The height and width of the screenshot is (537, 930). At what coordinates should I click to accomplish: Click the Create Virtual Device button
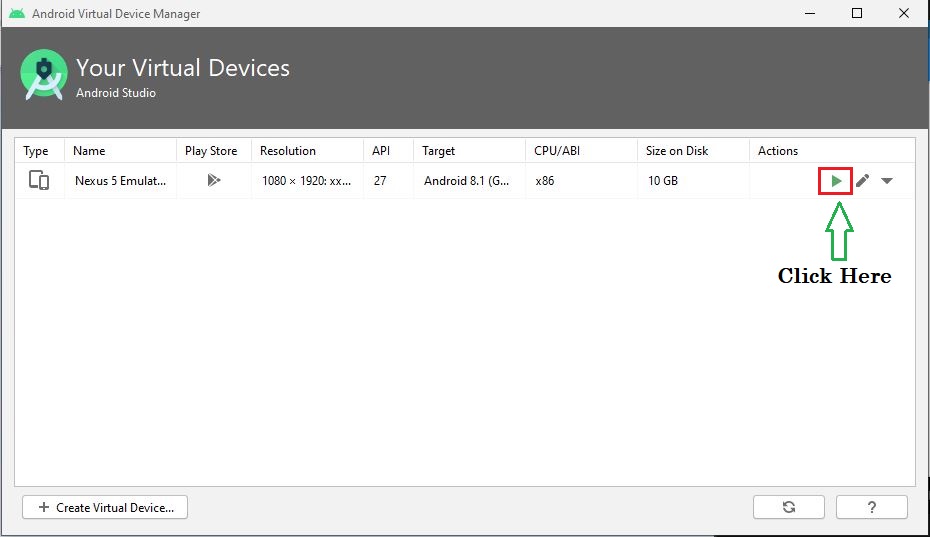click(105, 507)
